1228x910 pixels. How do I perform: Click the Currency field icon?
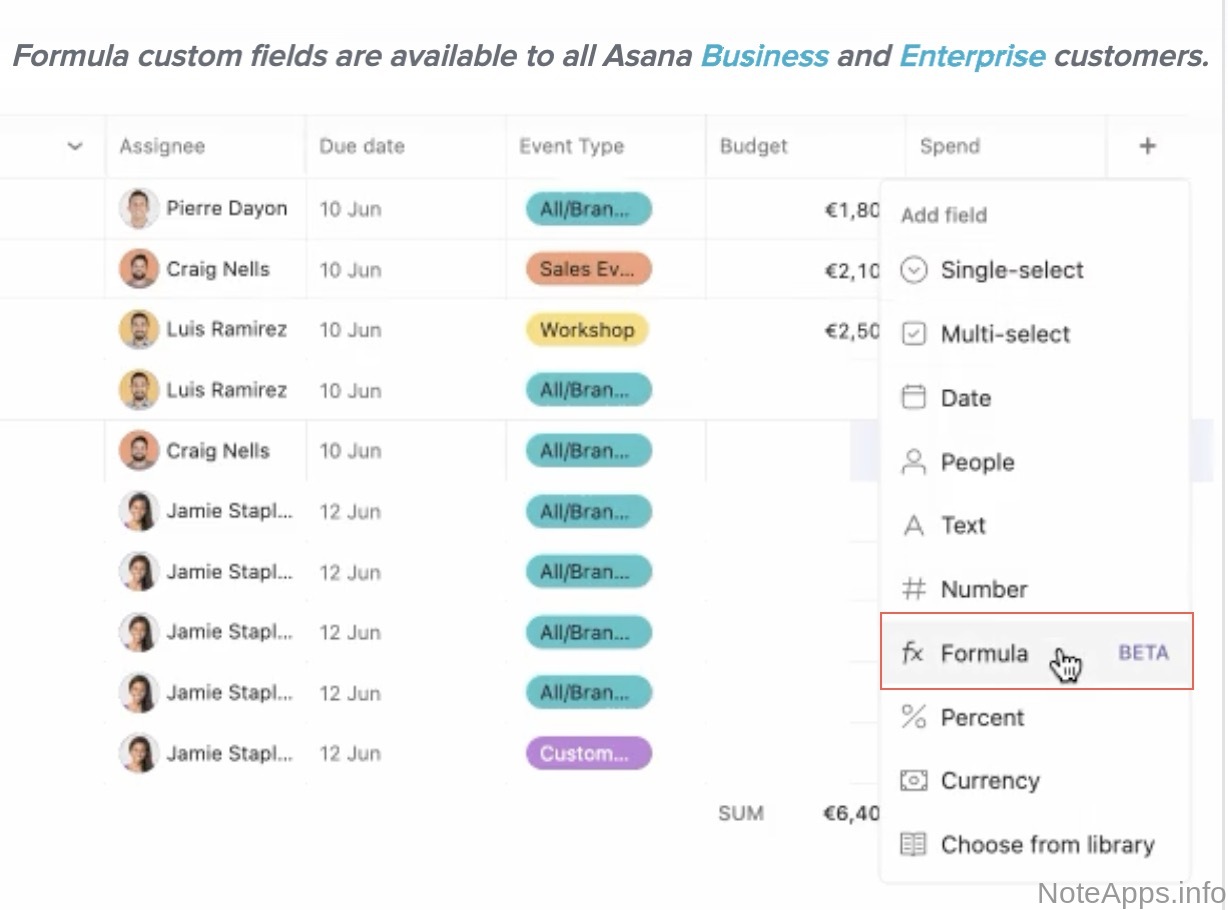[x=913, y=781]
